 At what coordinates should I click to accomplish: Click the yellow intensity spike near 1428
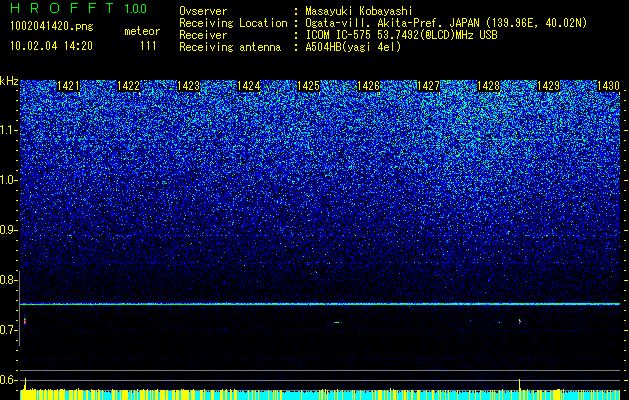coord(519,384)
